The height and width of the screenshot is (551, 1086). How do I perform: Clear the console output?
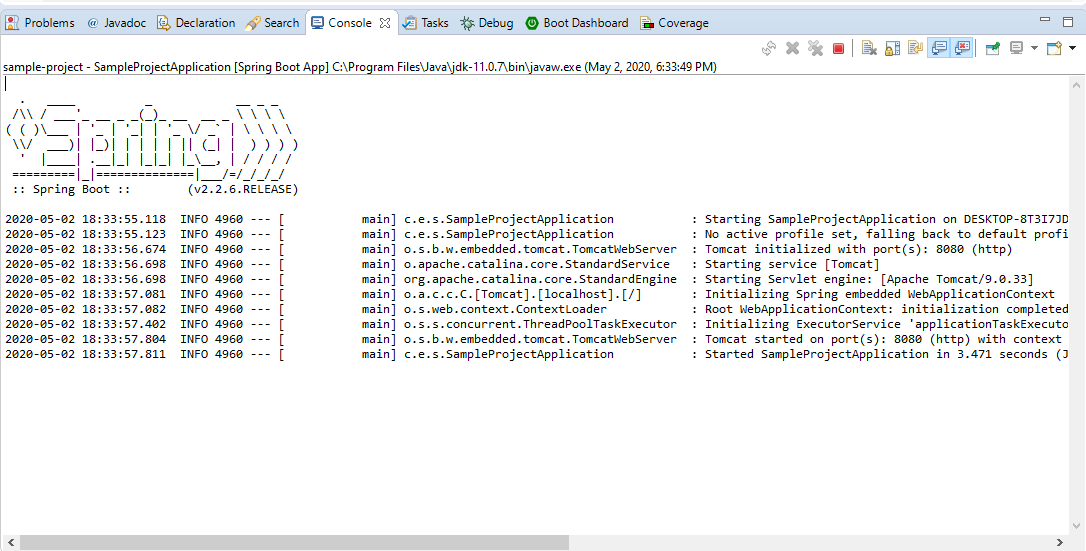click(x=869, y=48)
